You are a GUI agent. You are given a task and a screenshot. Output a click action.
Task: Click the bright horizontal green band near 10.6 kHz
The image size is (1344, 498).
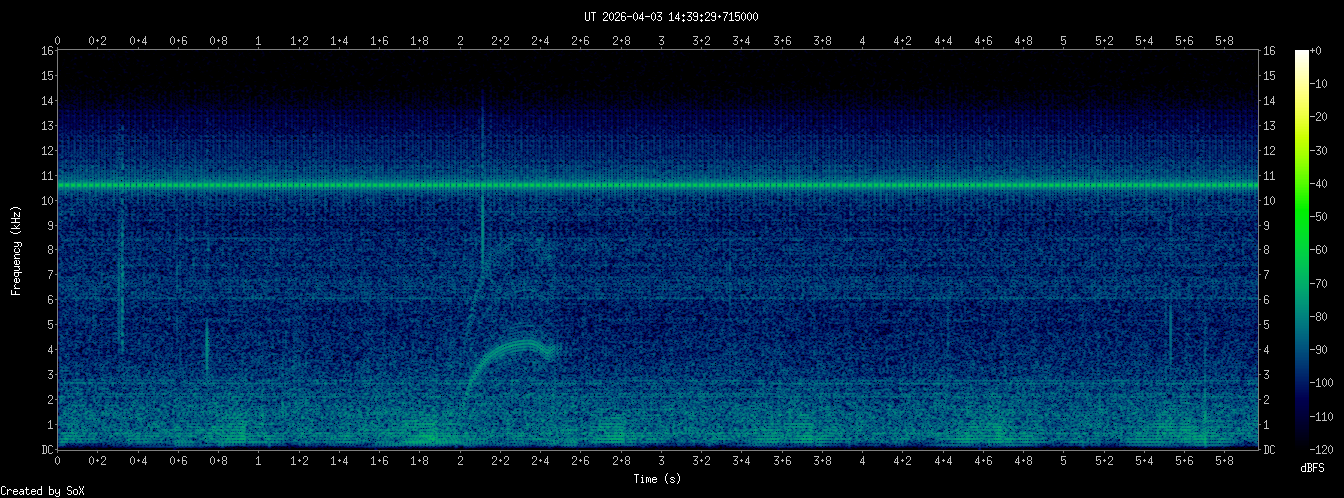660,185
